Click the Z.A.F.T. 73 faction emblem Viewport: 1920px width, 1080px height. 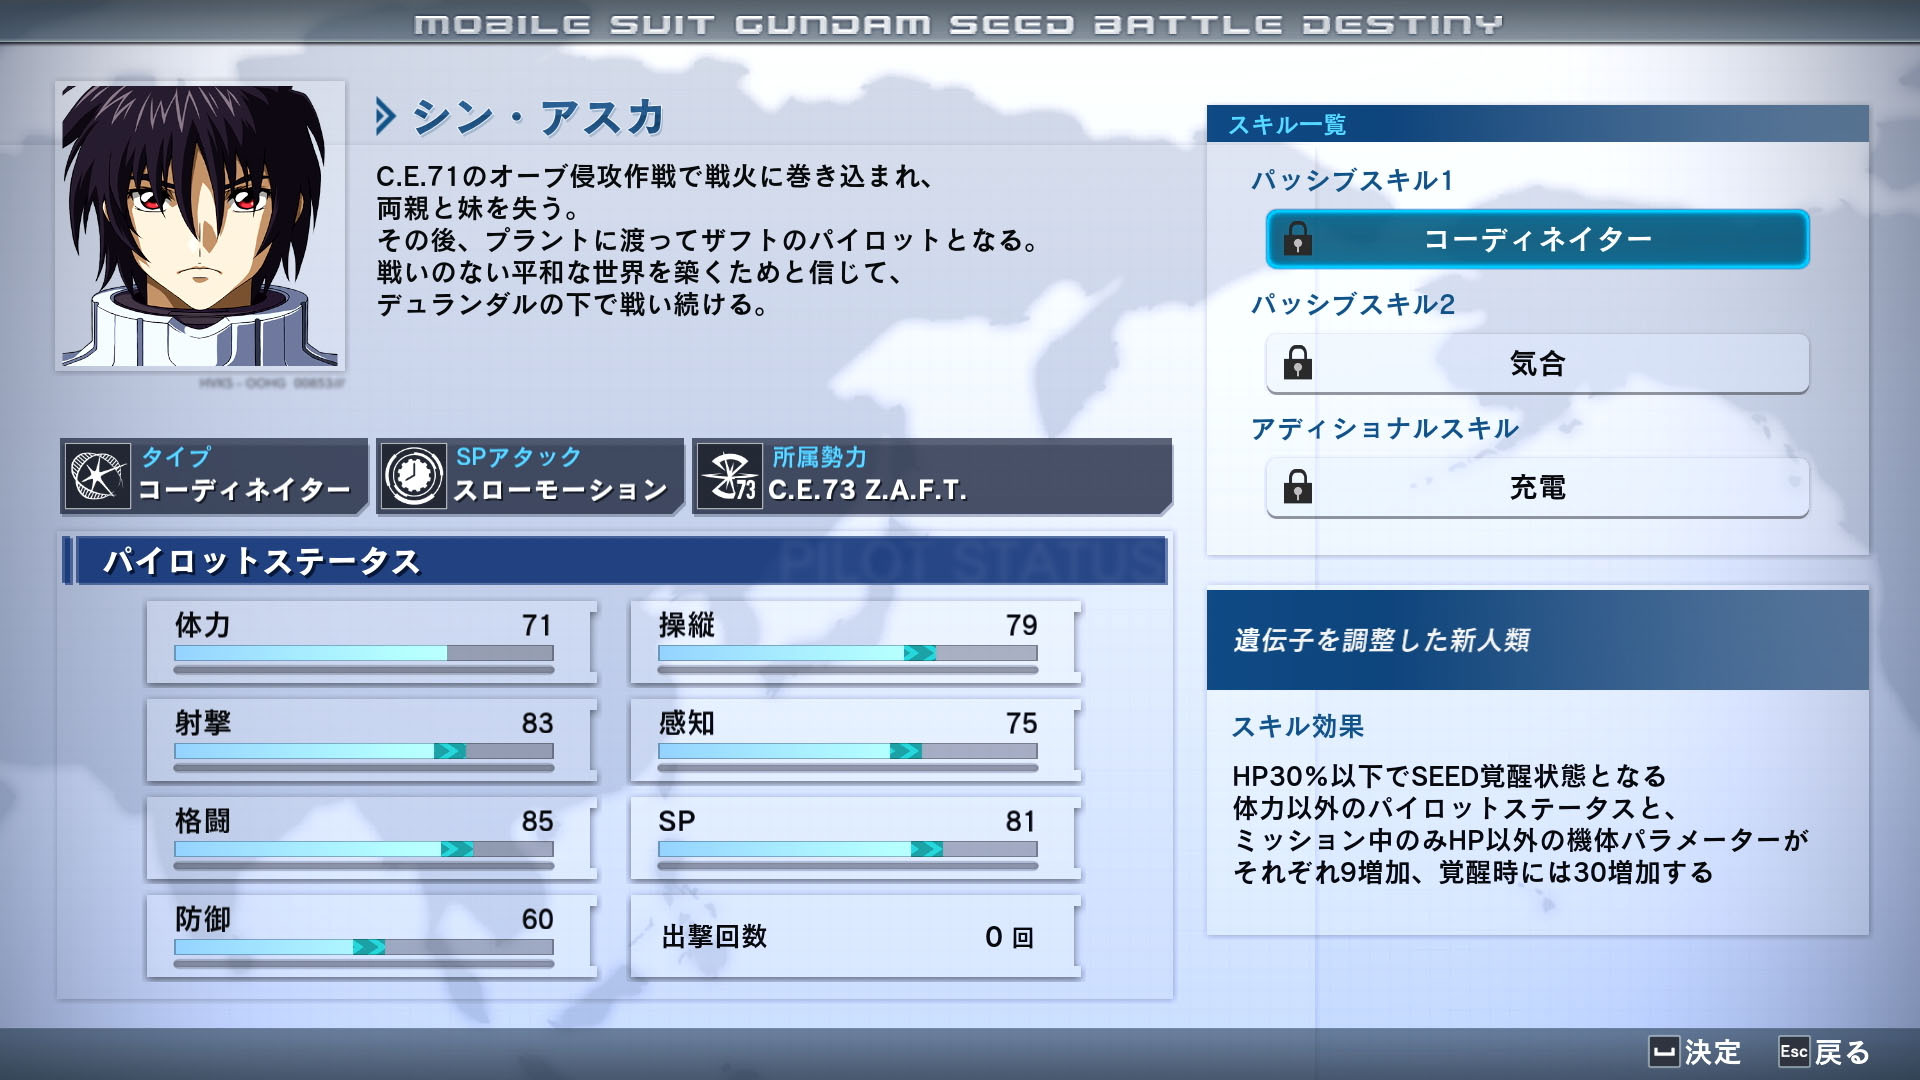coord(729,476)
